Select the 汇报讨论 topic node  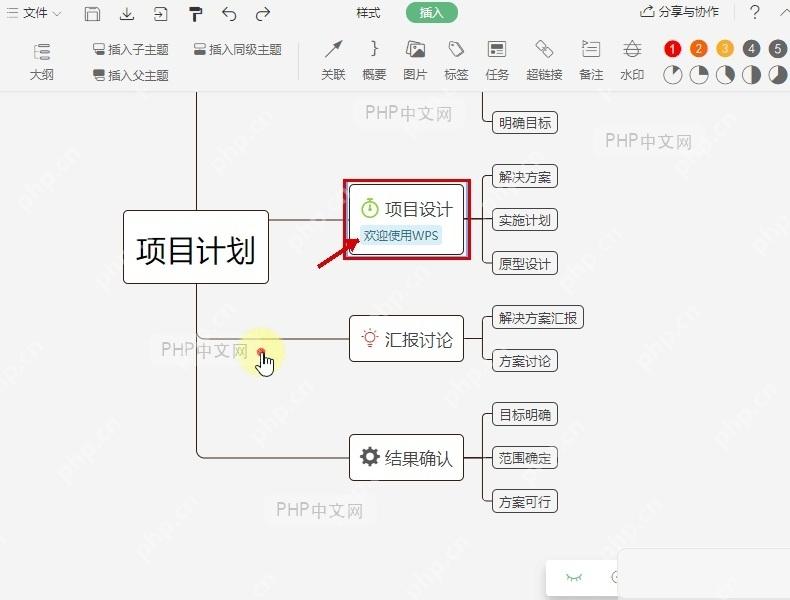coord(406,339)
